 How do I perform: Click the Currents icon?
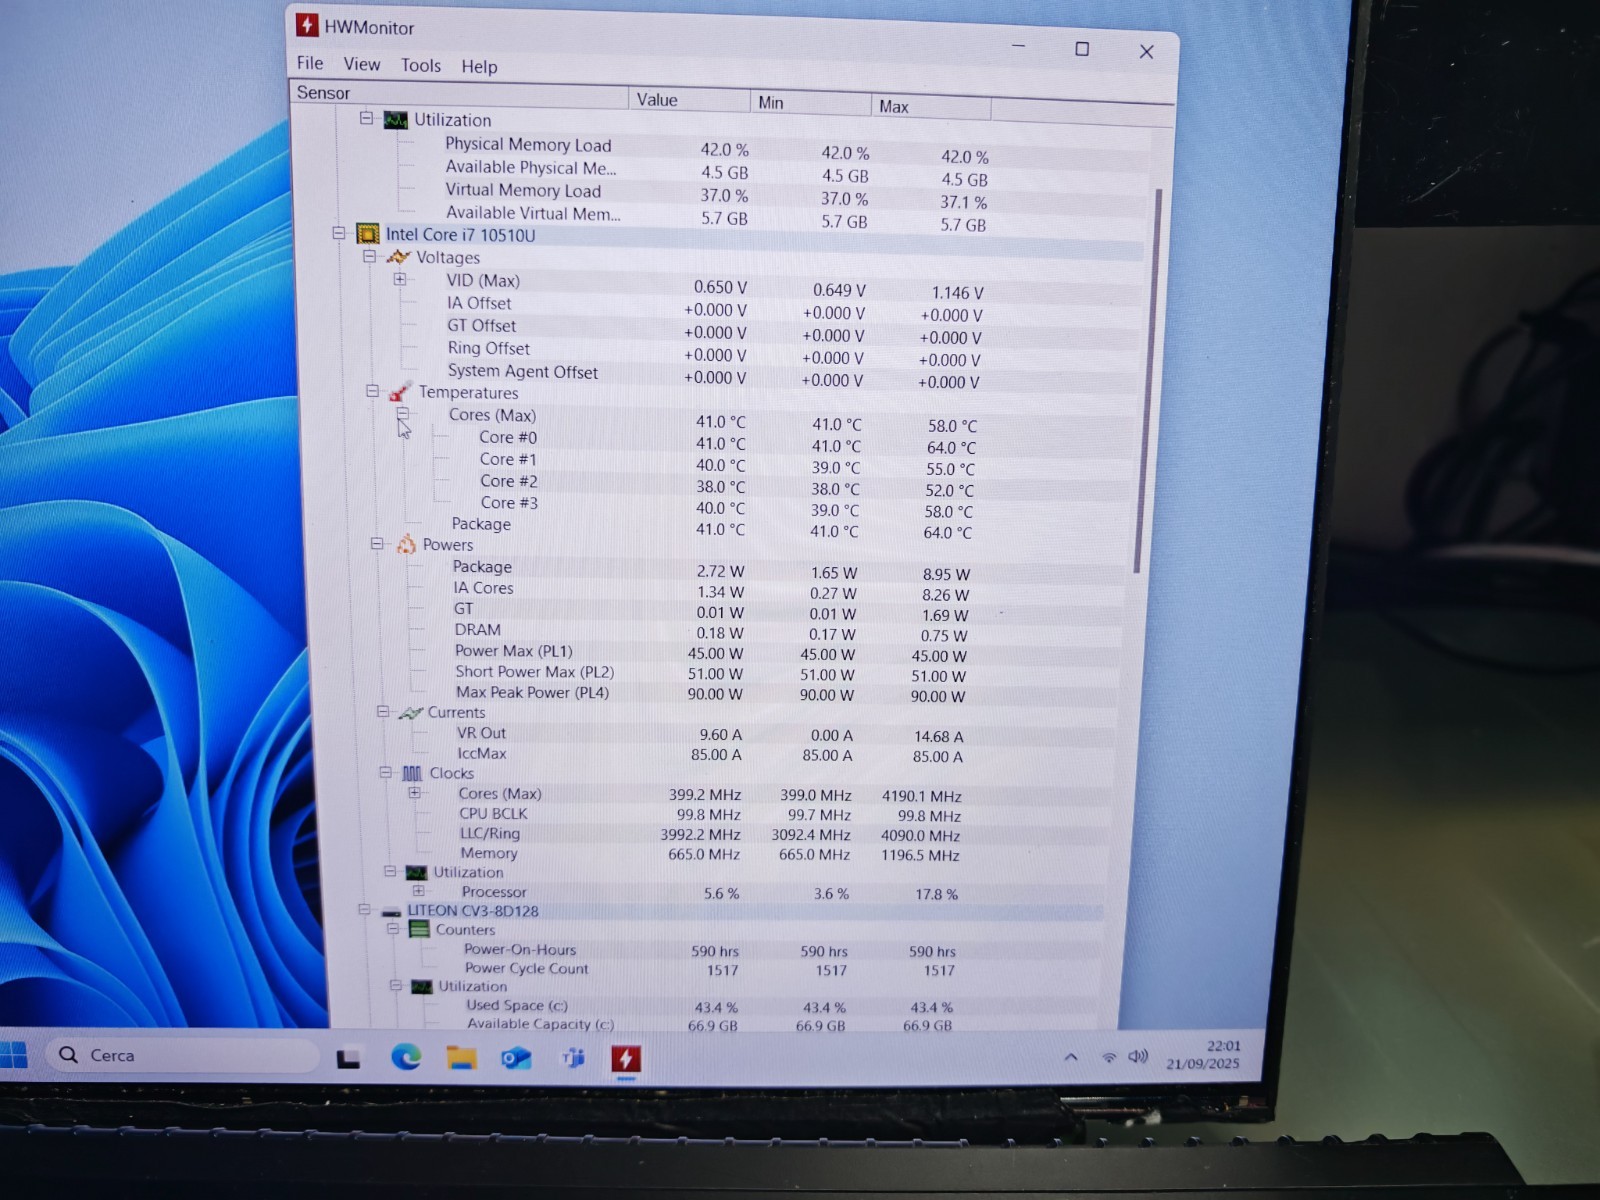[411, 713]
